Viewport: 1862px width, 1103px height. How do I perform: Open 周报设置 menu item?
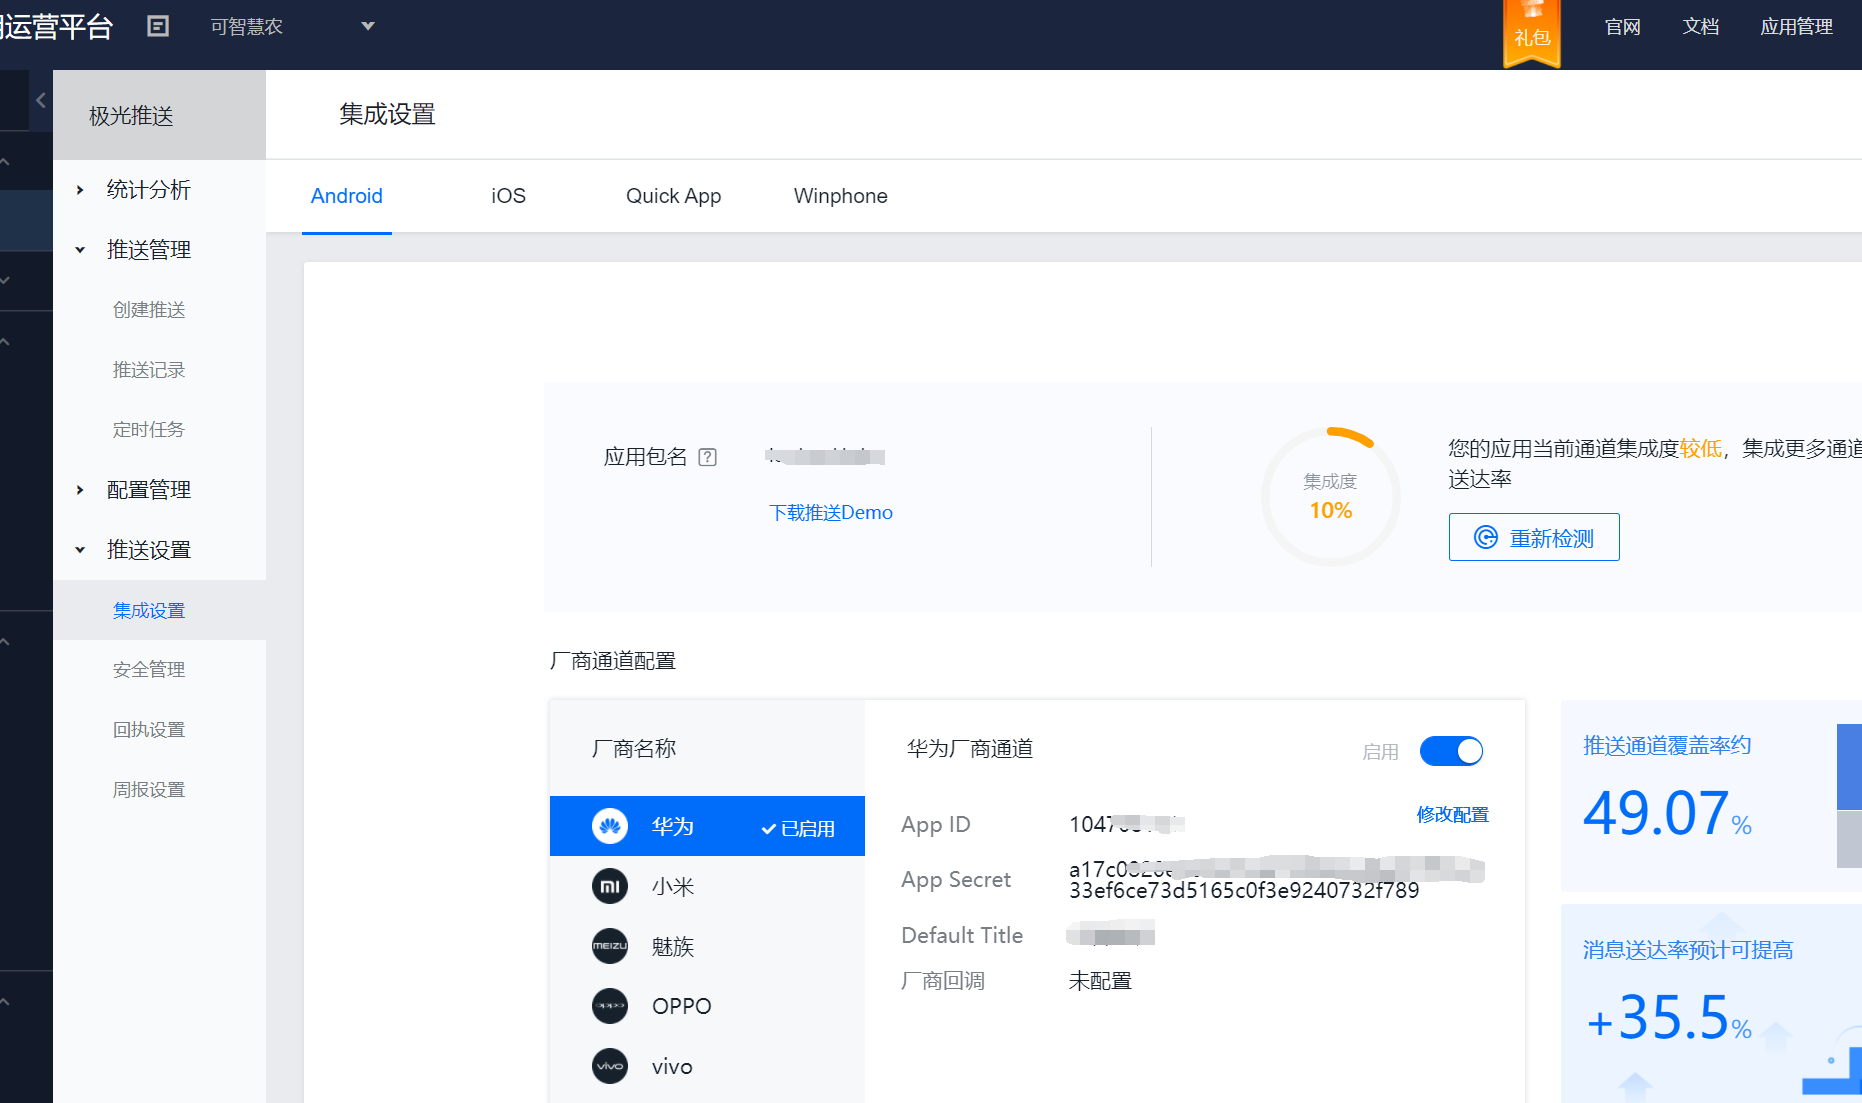pyautogui.click(x=149, y=790)
